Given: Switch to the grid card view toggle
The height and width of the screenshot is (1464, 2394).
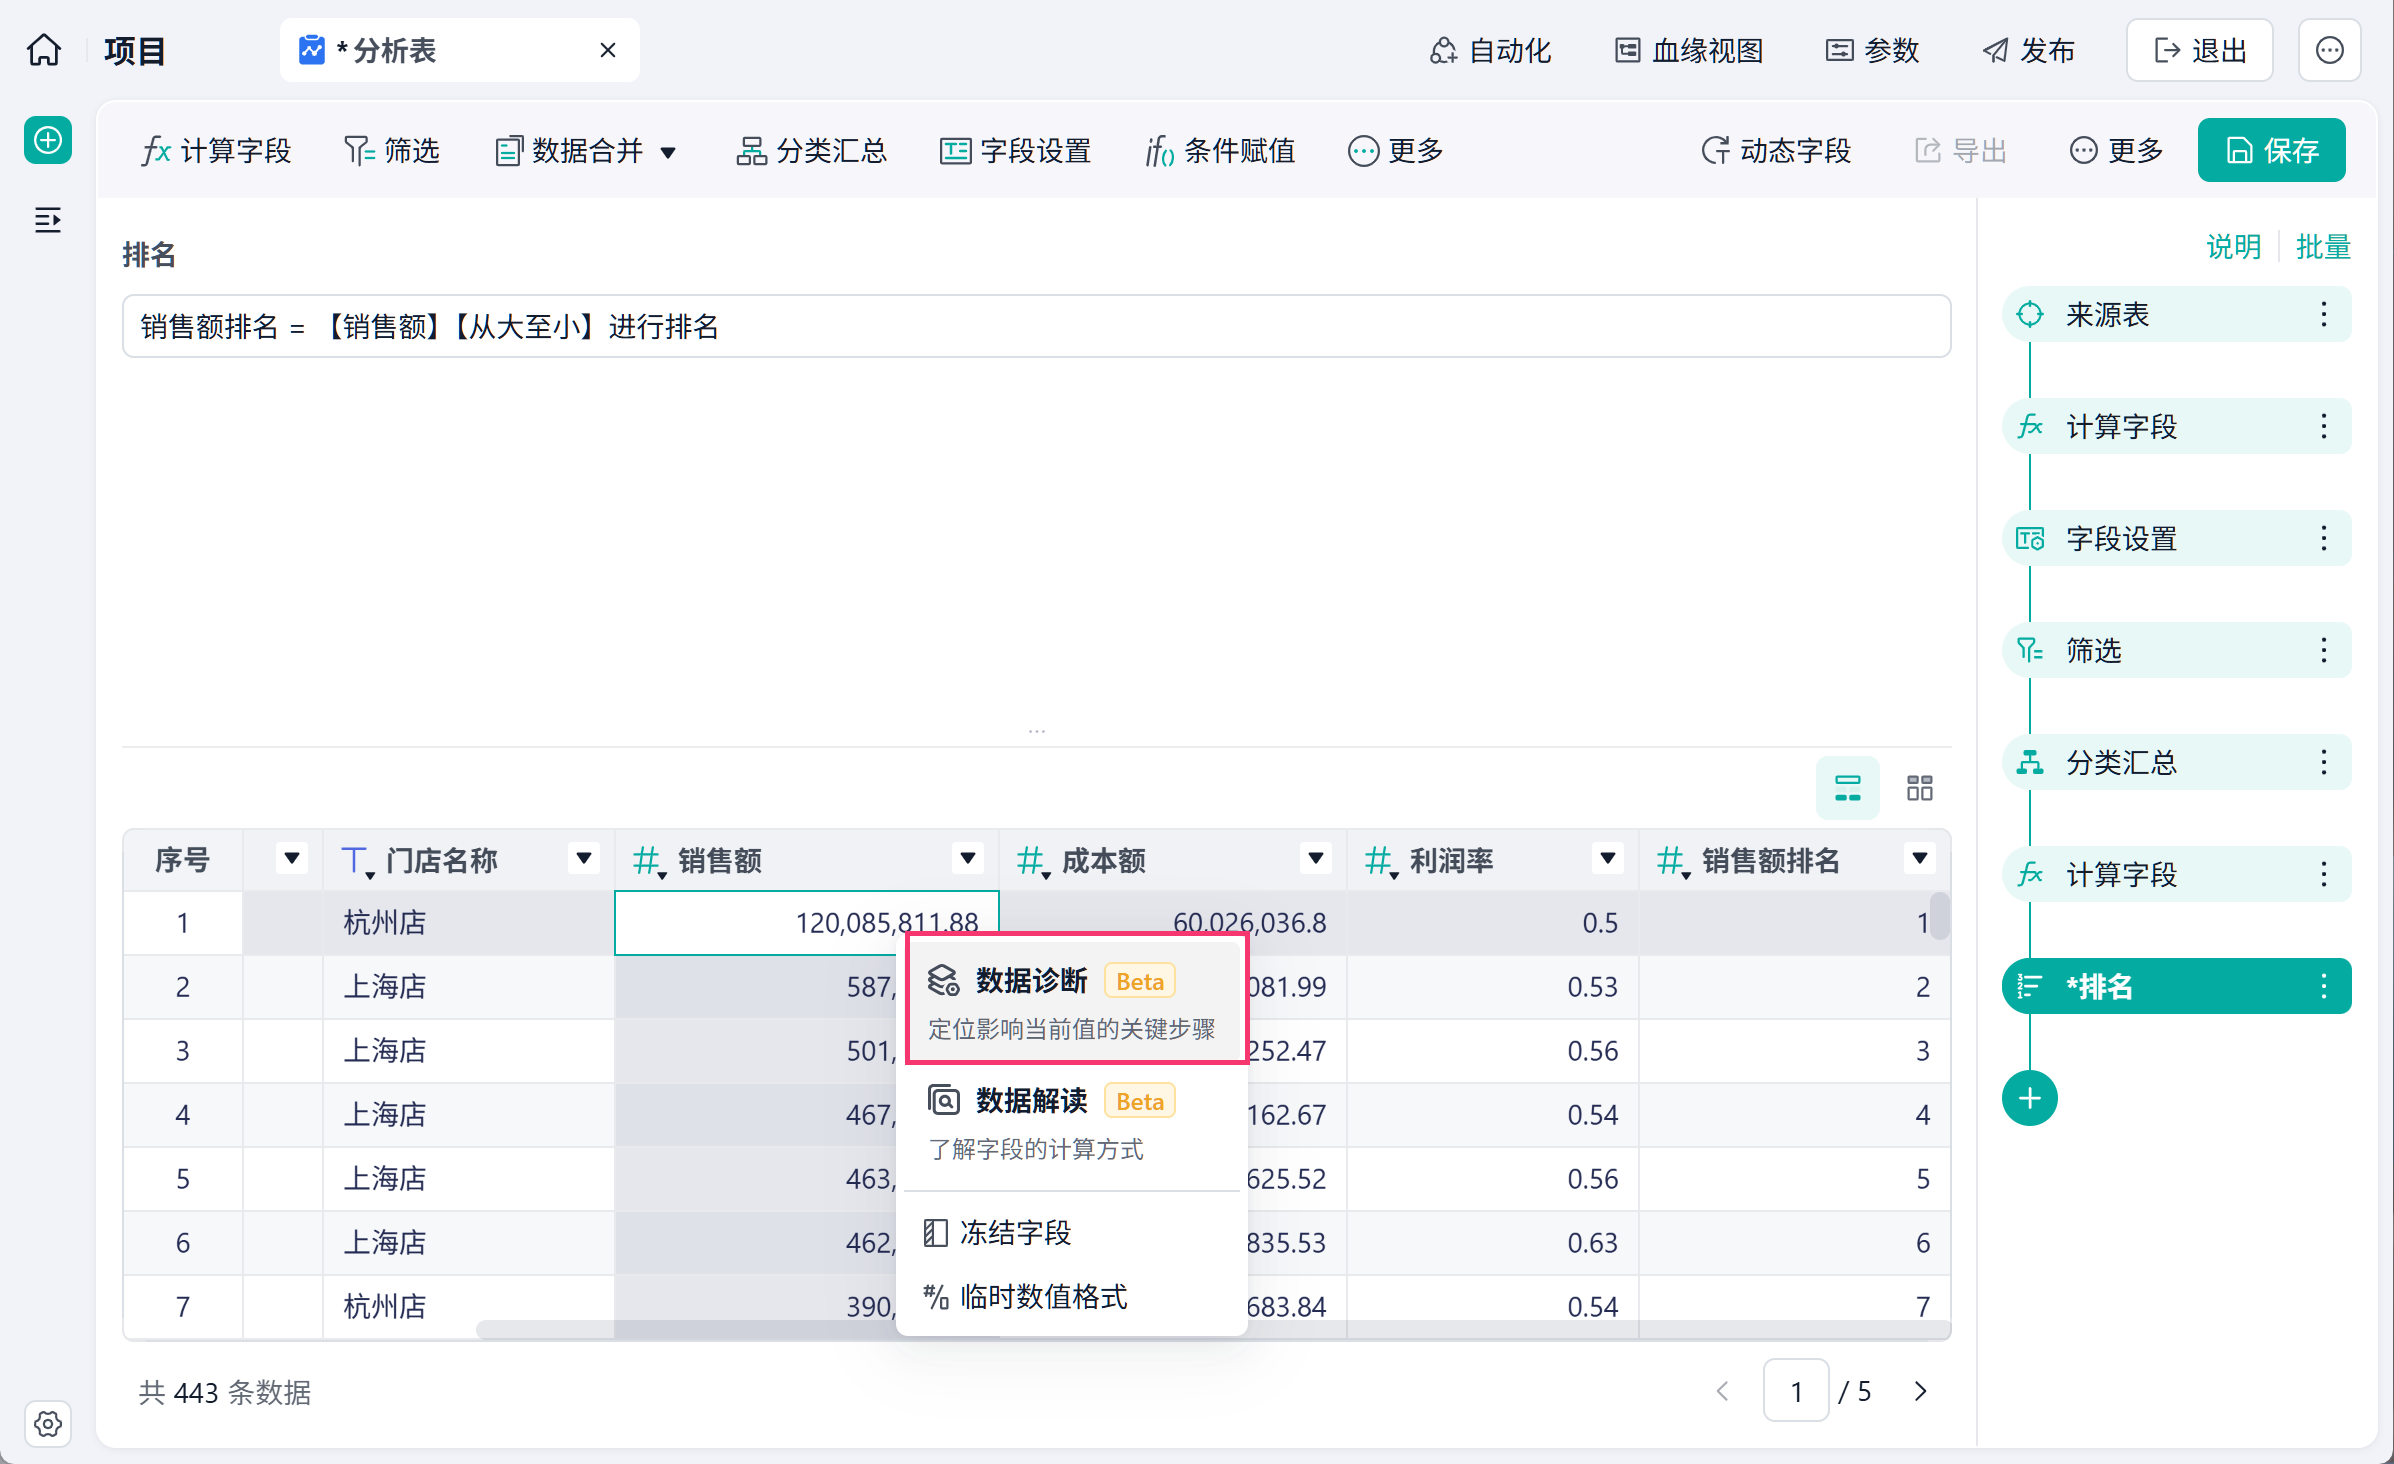Looking at the screenshot, I should [1919, 788].
